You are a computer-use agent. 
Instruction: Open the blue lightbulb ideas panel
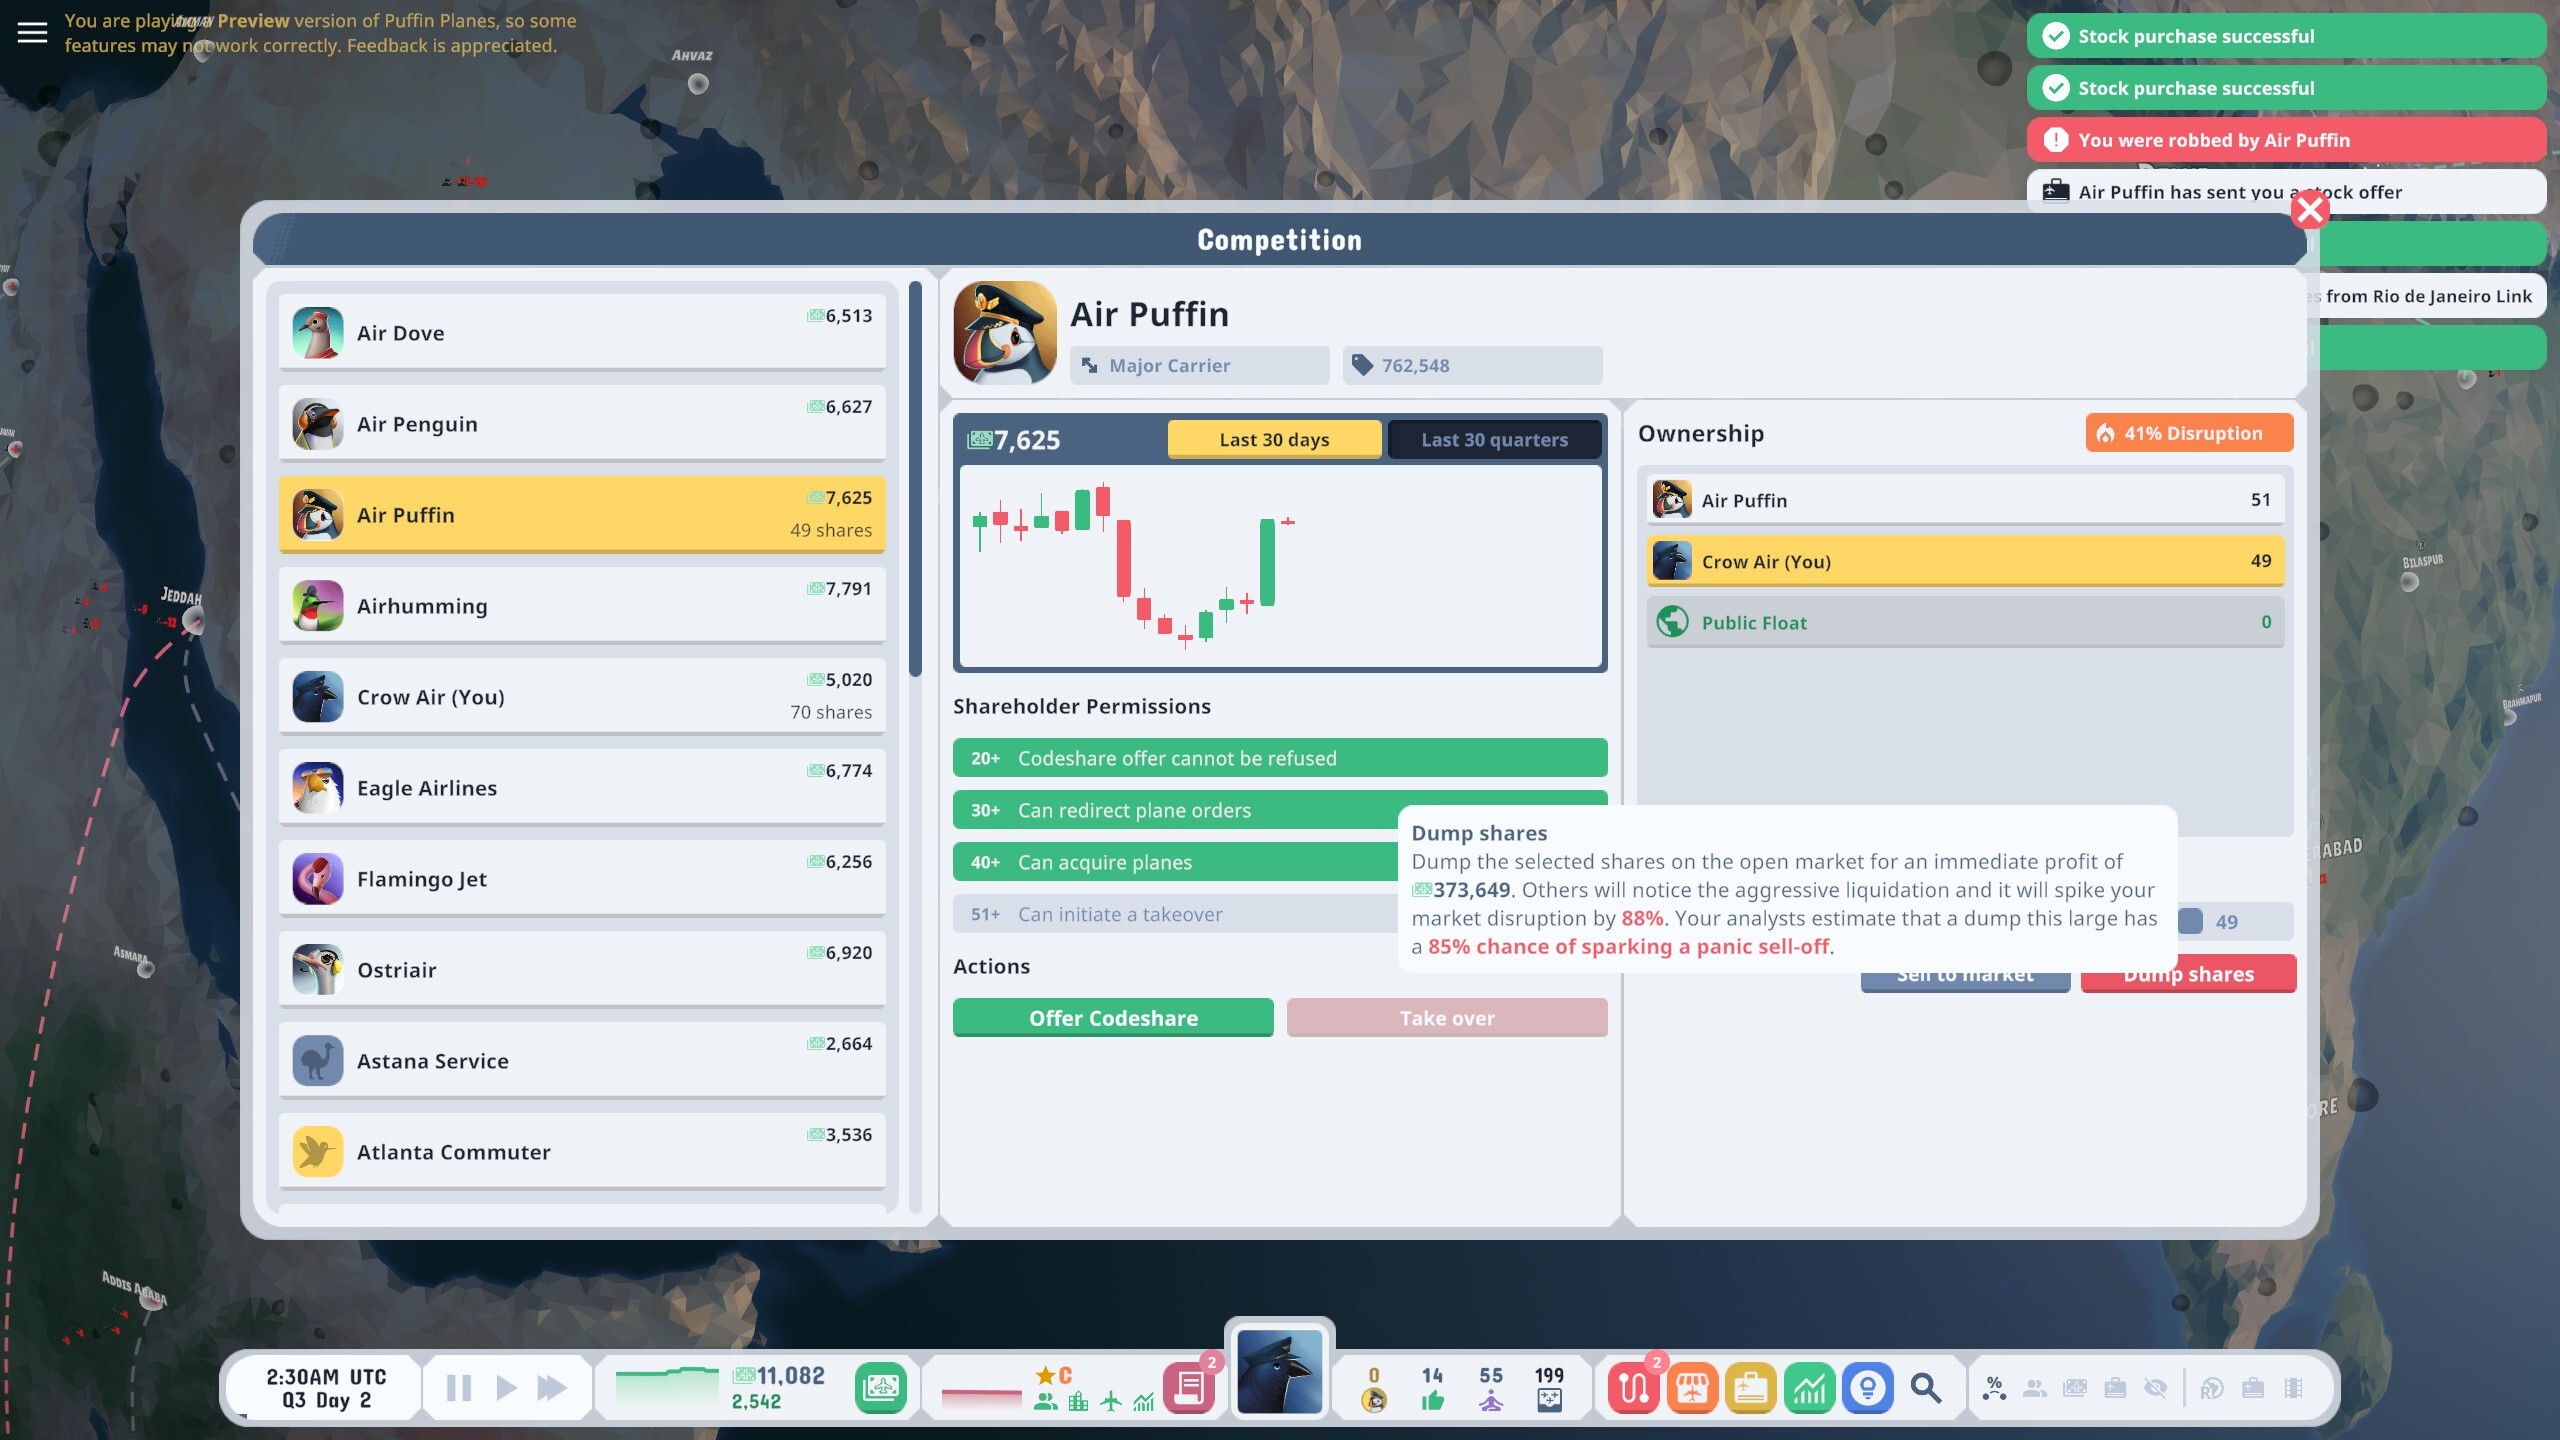click(x=1868, y=1387)
